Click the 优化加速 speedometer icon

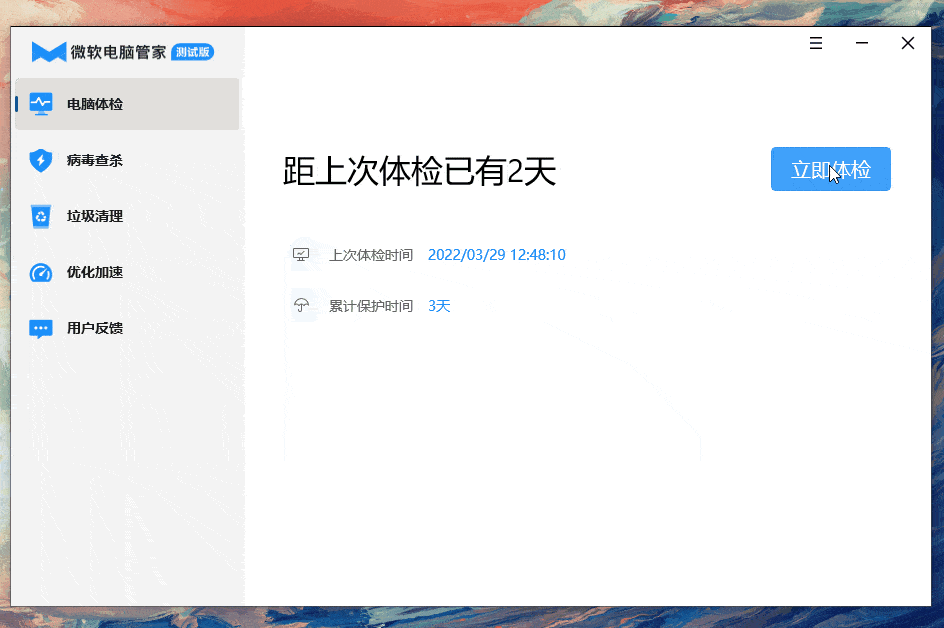tap(41, 272)
